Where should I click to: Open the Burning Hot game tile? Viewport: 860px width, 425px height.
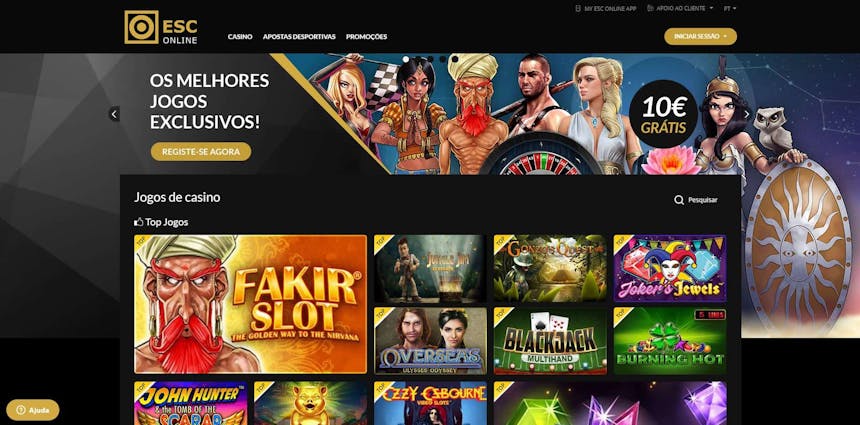pyautogui.click(x=670, y=341)
